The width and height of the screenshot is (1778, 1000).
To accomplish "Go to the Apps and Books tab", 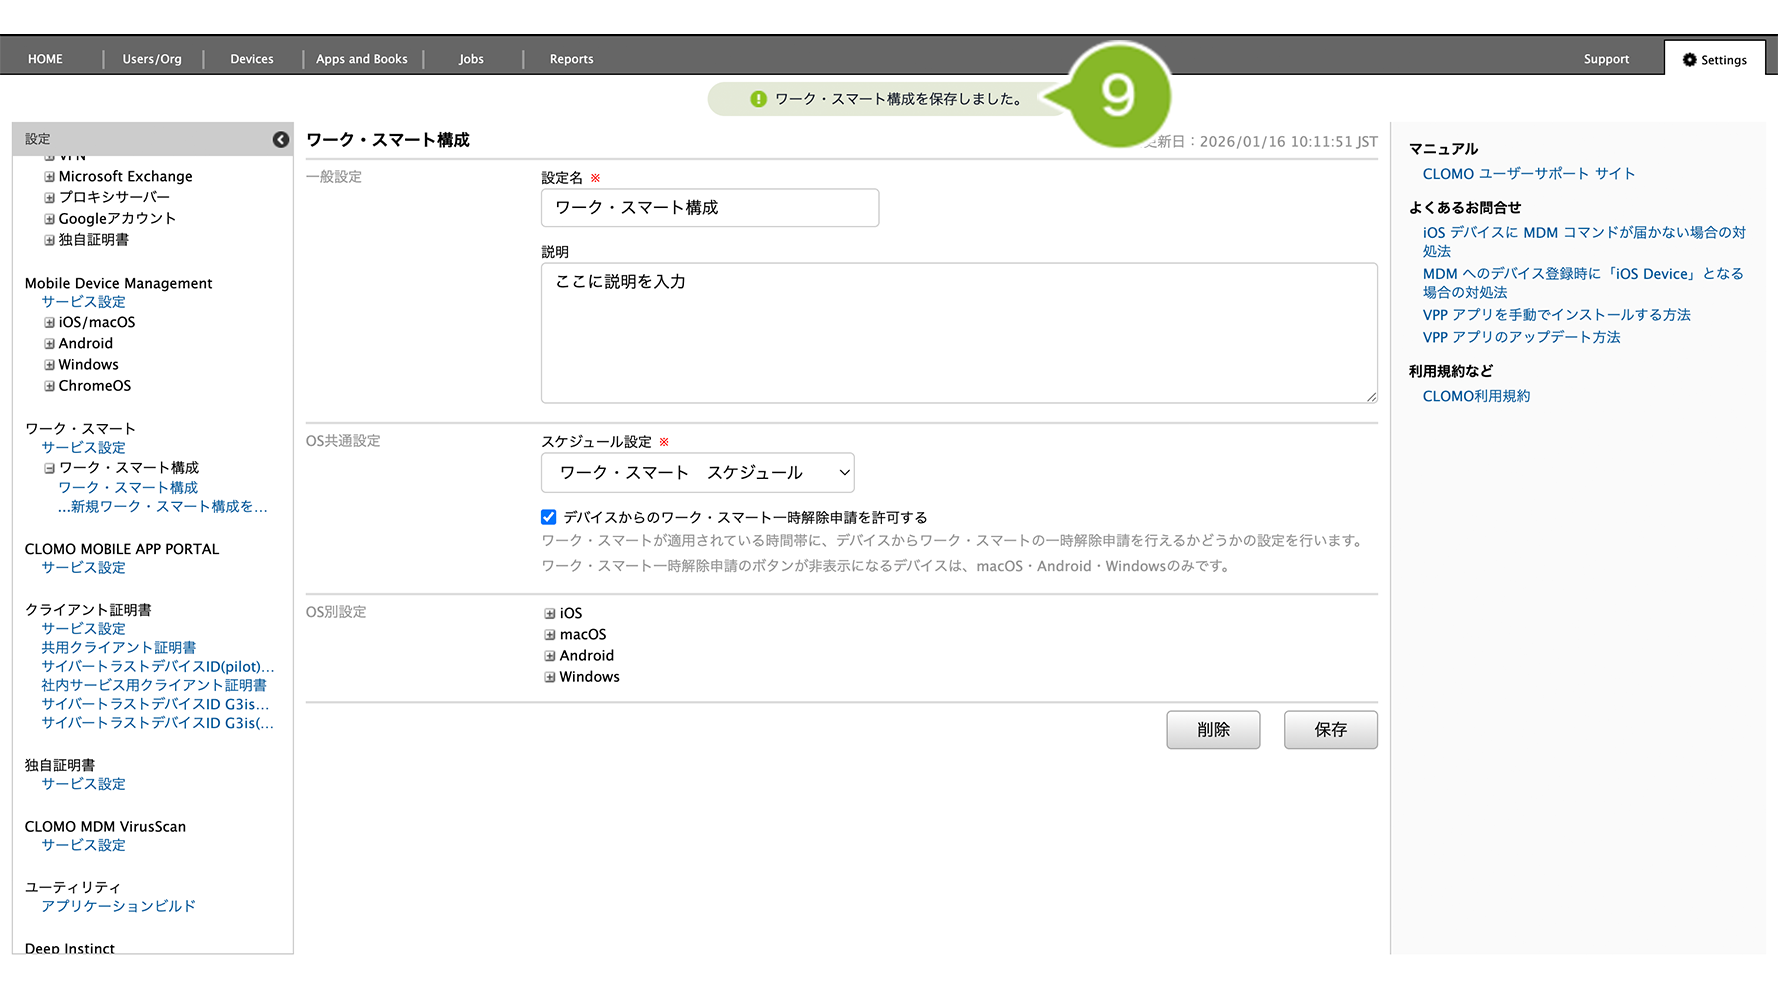I will [362, 59].
